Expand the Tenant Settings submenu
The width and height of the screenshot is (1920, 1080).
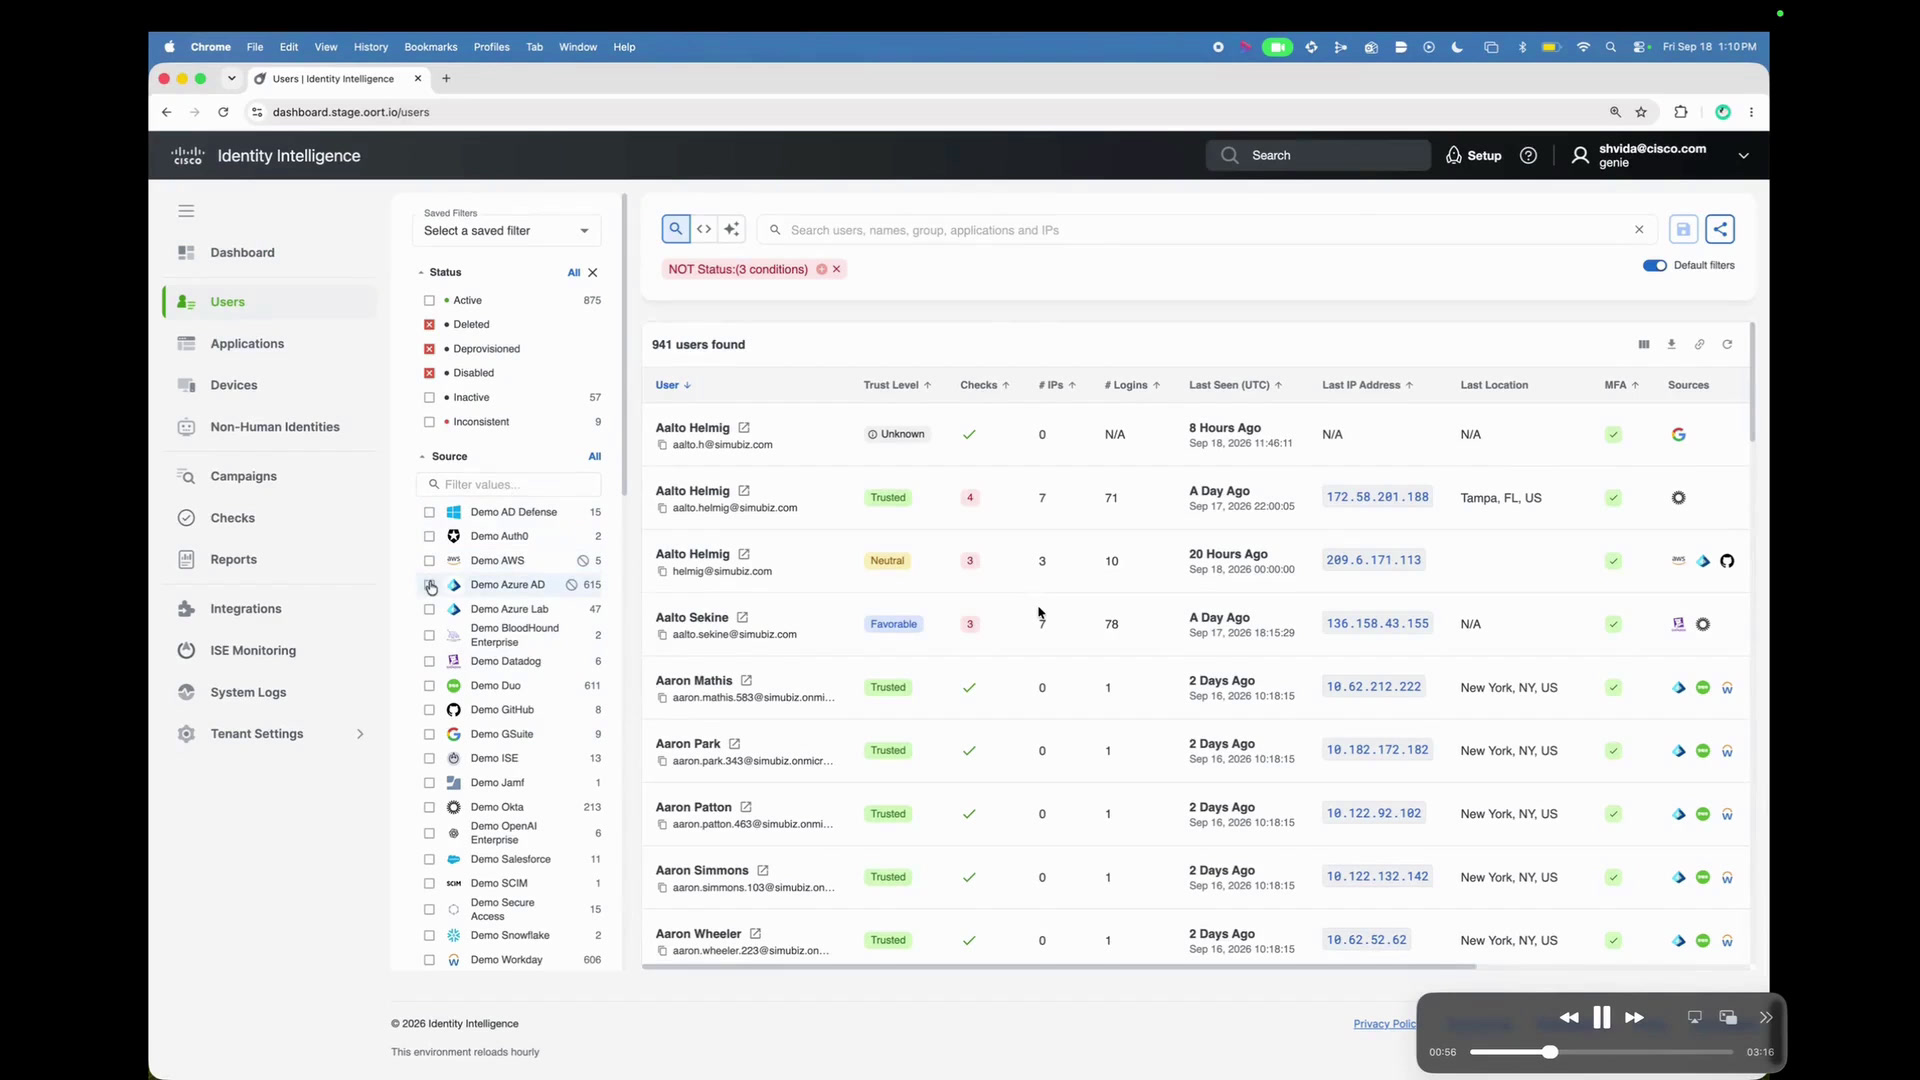[360, 734]
